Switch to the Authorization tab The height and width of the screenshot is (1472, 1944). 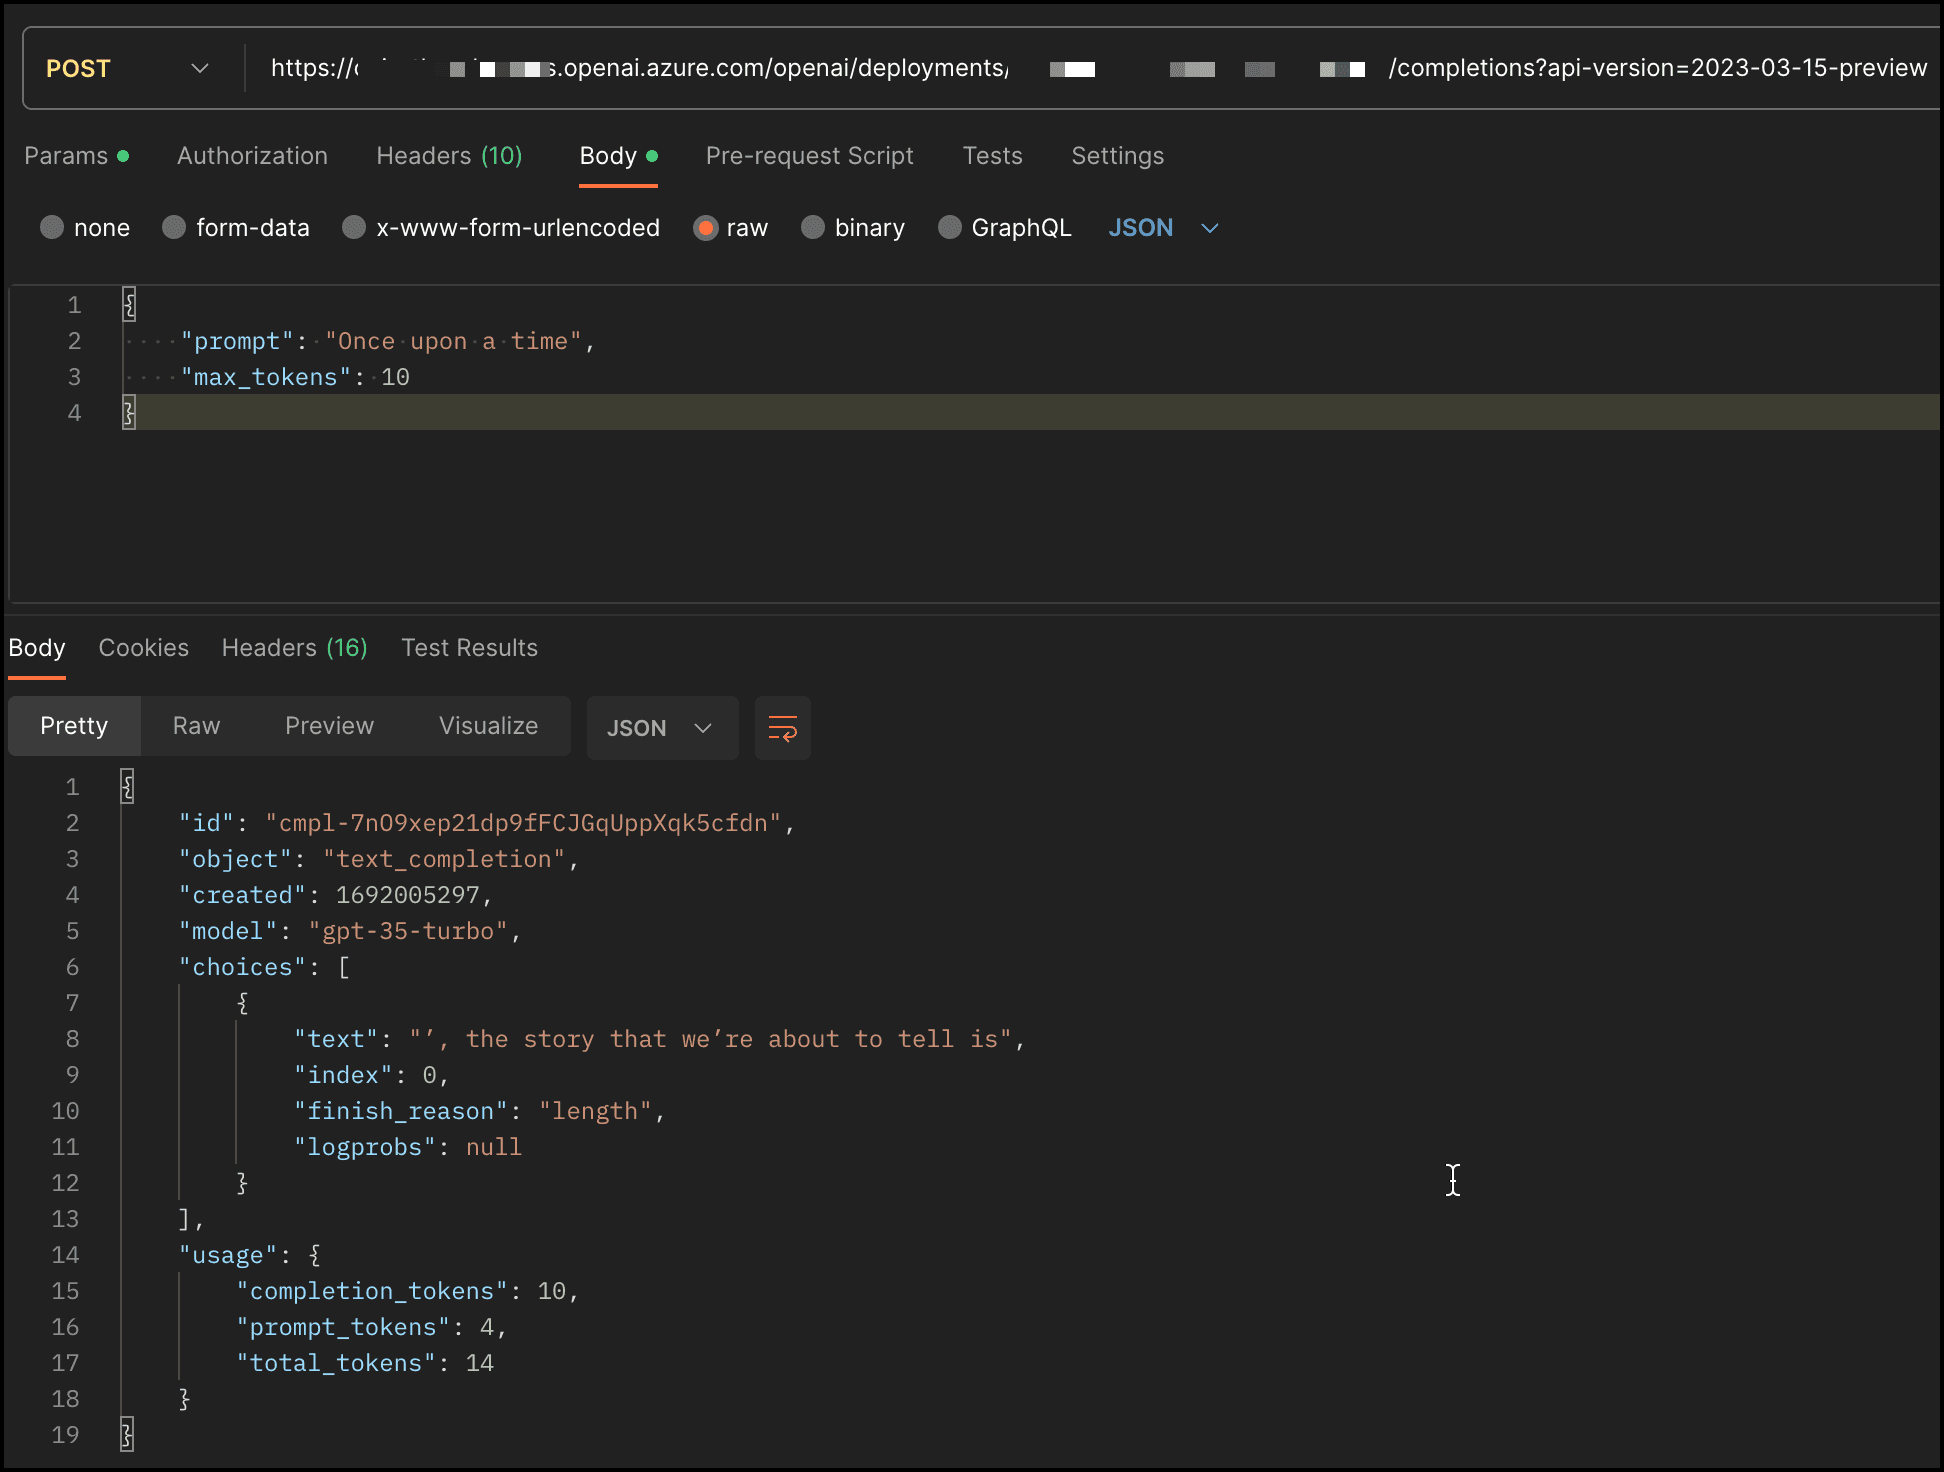252,156
